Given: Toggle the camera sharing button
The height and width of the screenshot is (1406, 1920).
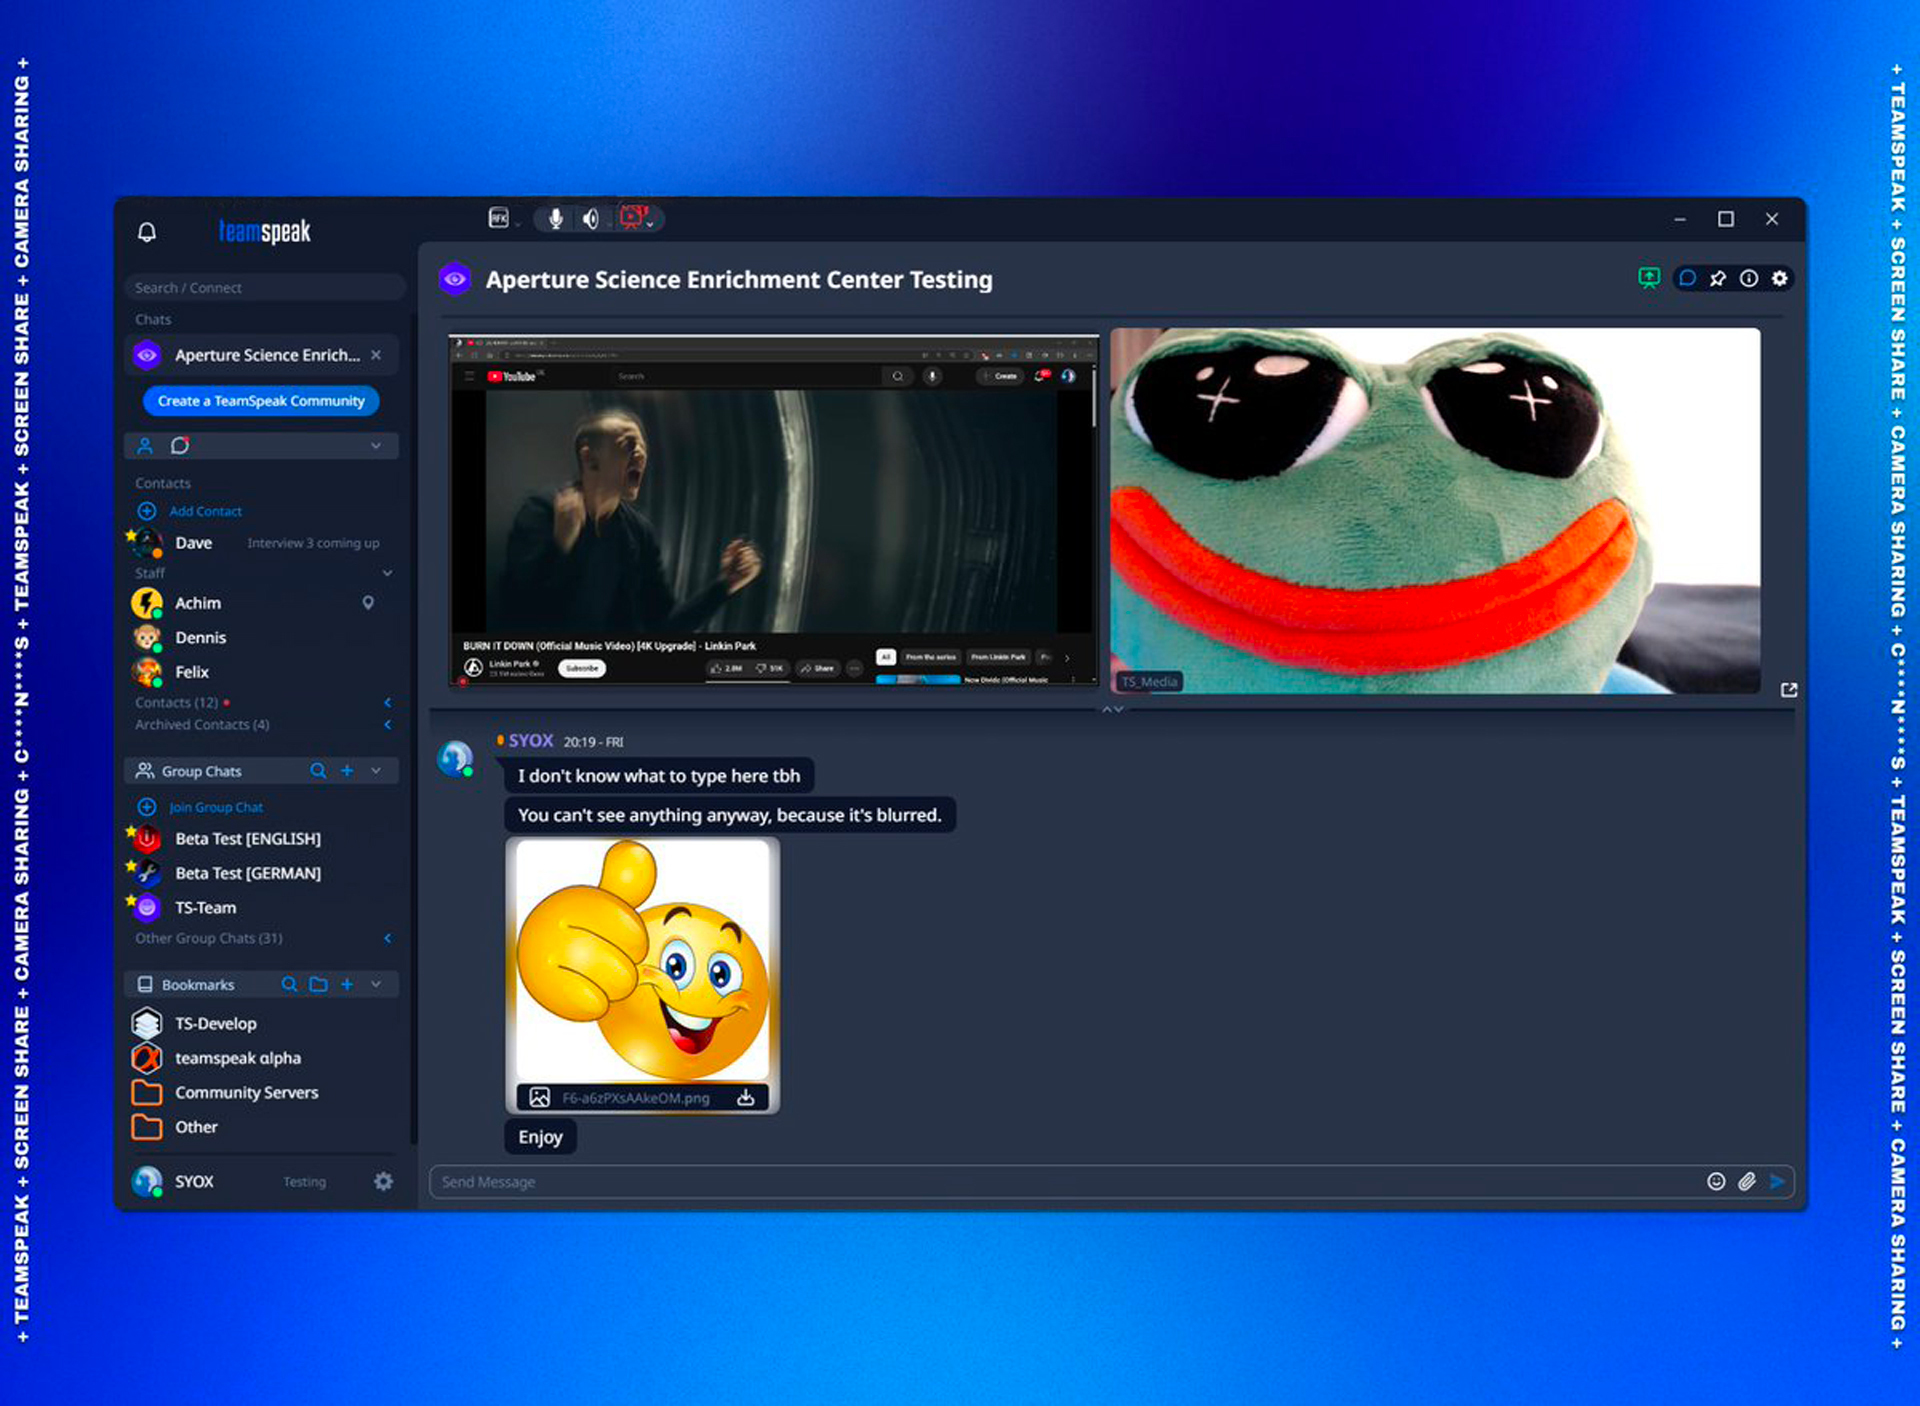Looking at the screenshot, I should pos(633,218).
